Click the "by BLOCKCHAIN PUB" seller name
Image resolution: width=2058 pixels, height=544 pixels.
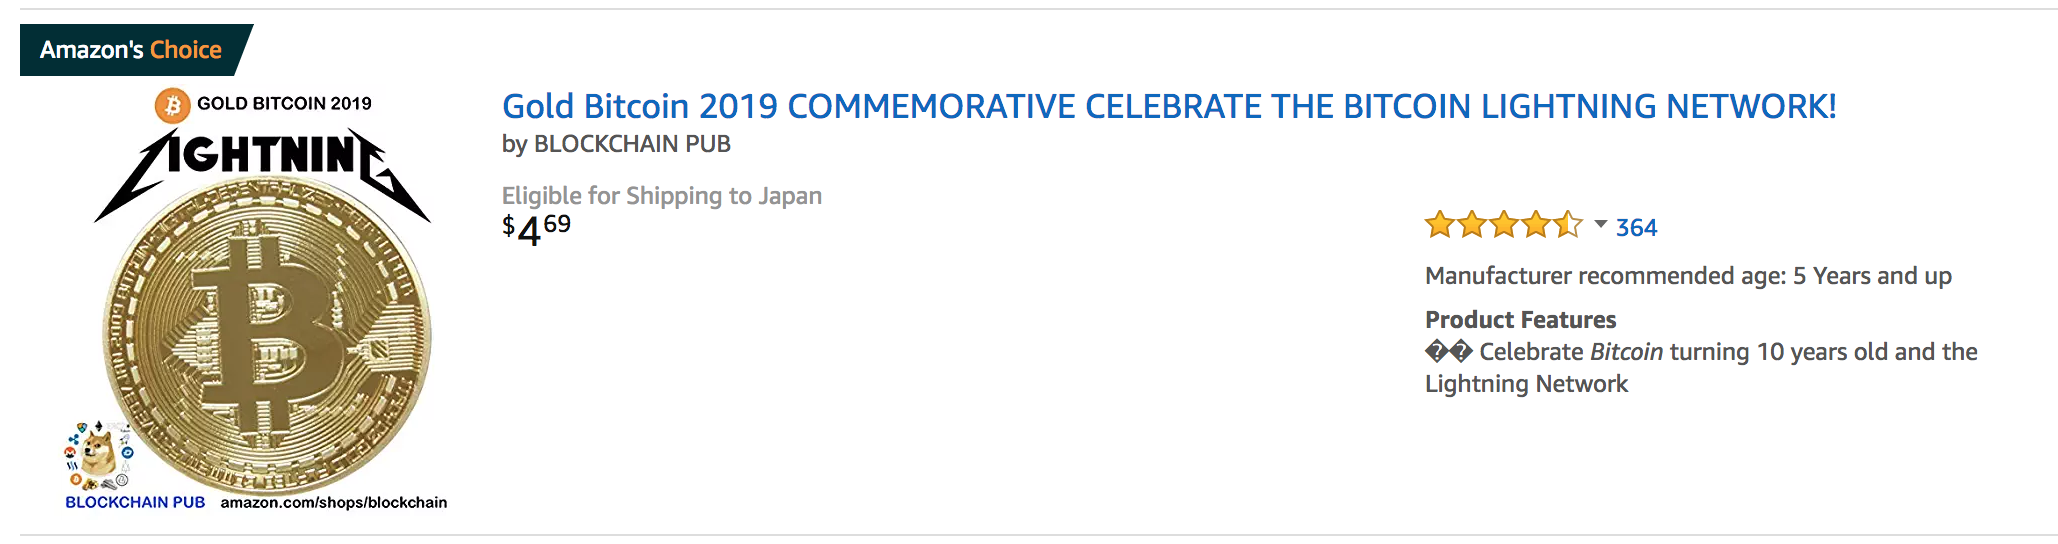pos(616,144)
